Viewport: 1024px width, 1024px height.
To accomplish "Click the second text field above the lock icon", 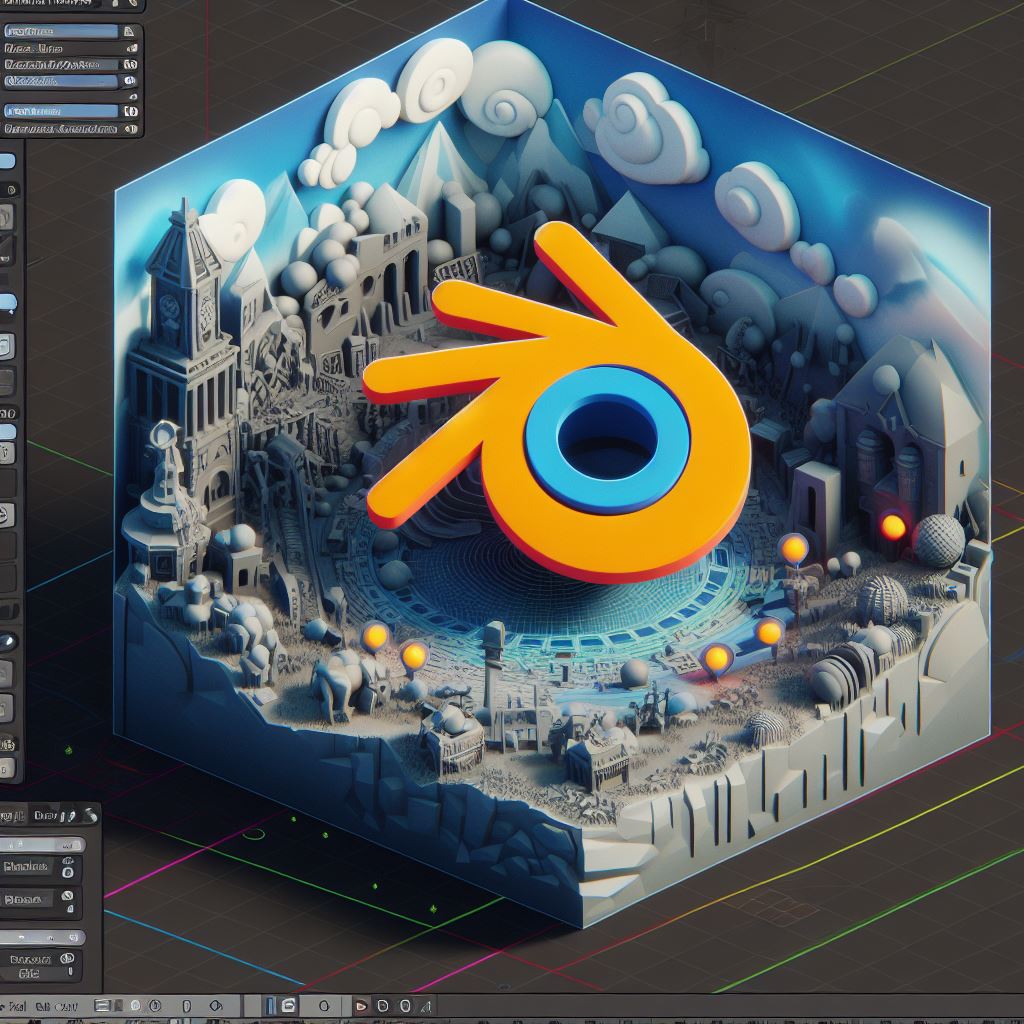I will pyautogui.click(x=27, y=899).
